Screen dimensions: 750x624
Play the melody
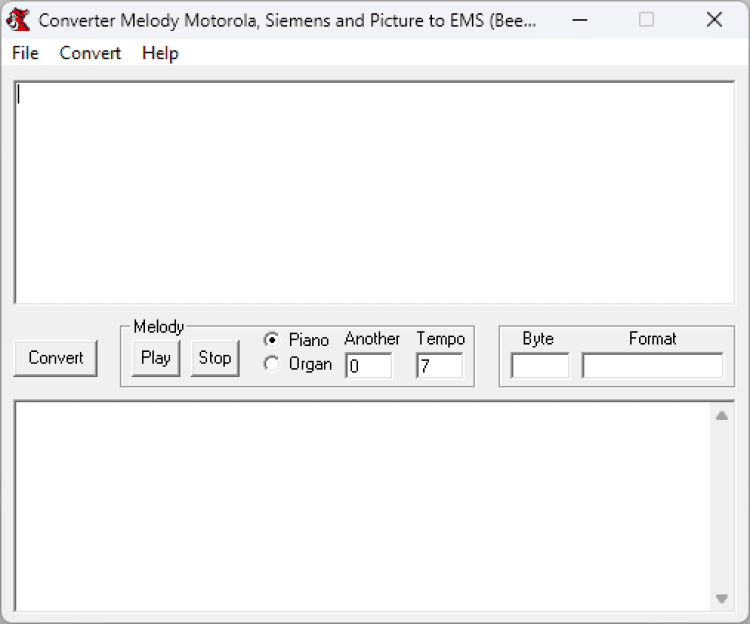tap(156, 358)
